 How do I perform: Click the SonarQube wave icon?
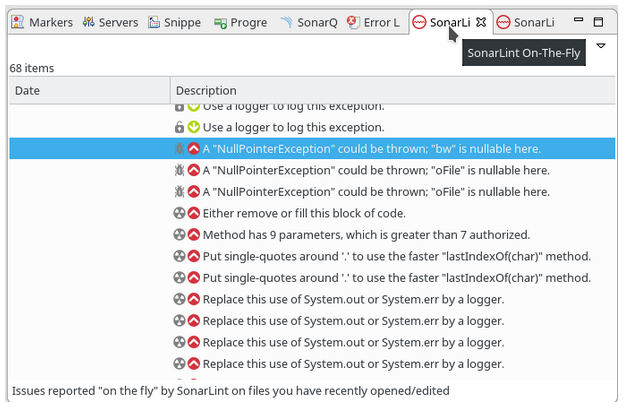pyautogui.click(x=286, y=22)
